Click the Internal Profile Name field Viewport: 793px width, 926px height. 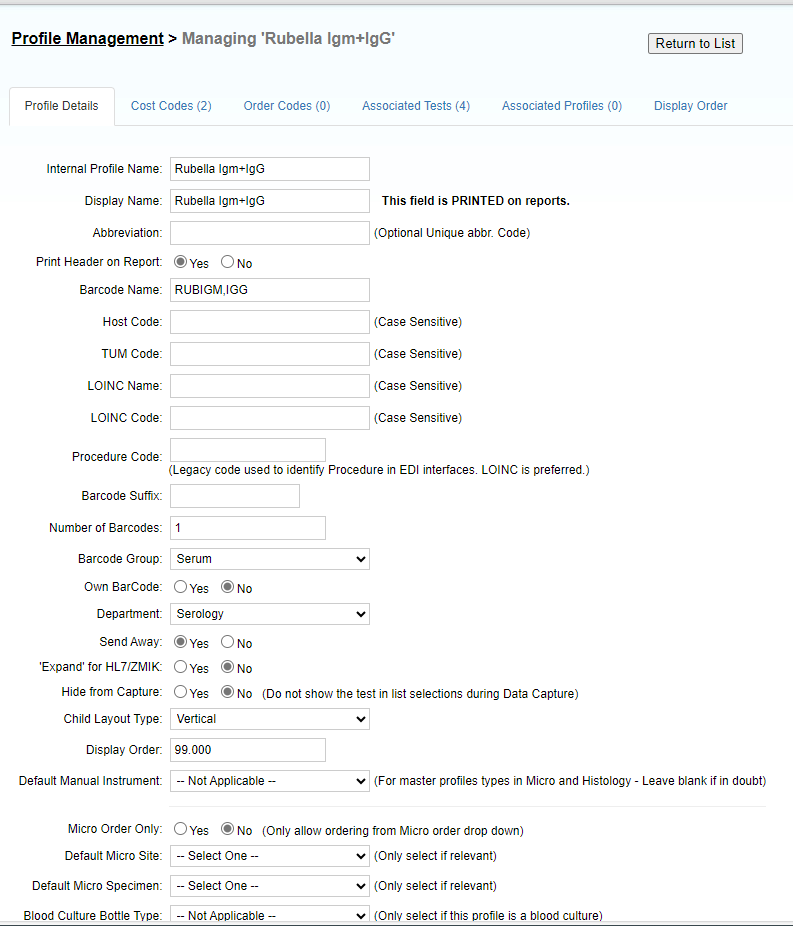click(270, 169)
